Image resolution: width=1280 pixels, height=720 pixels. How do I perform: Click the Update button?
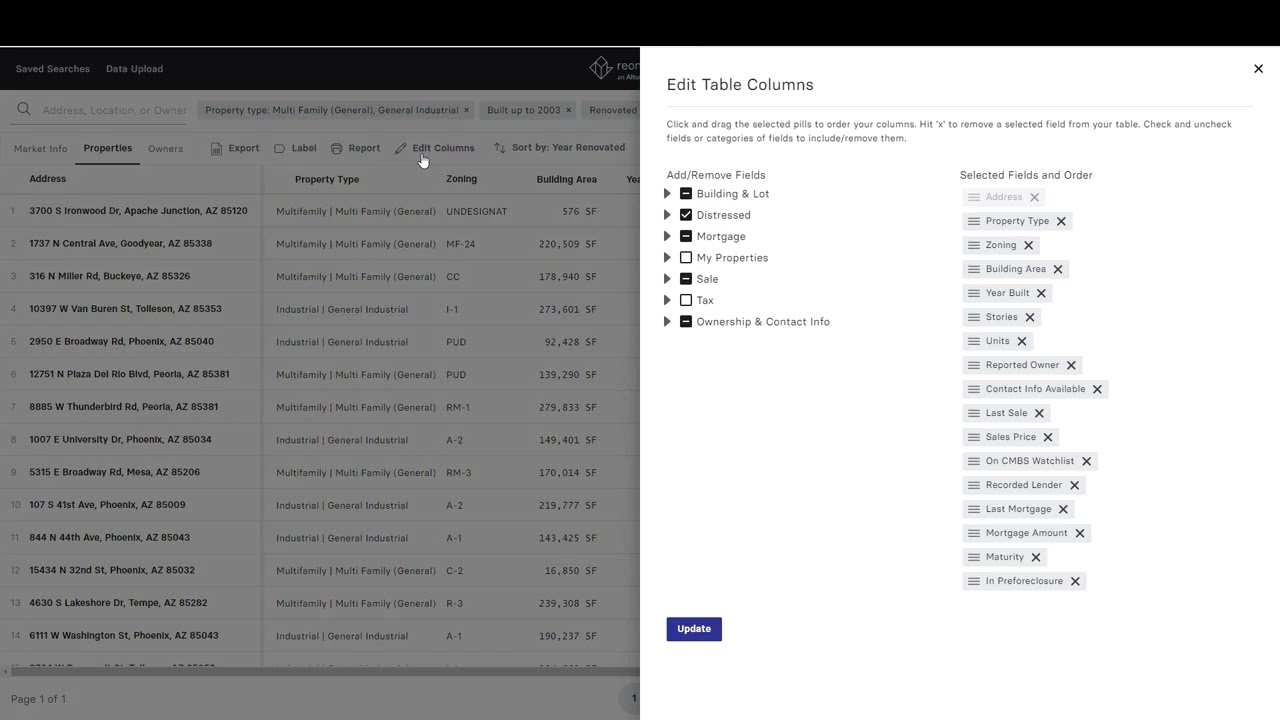(694, 629)
